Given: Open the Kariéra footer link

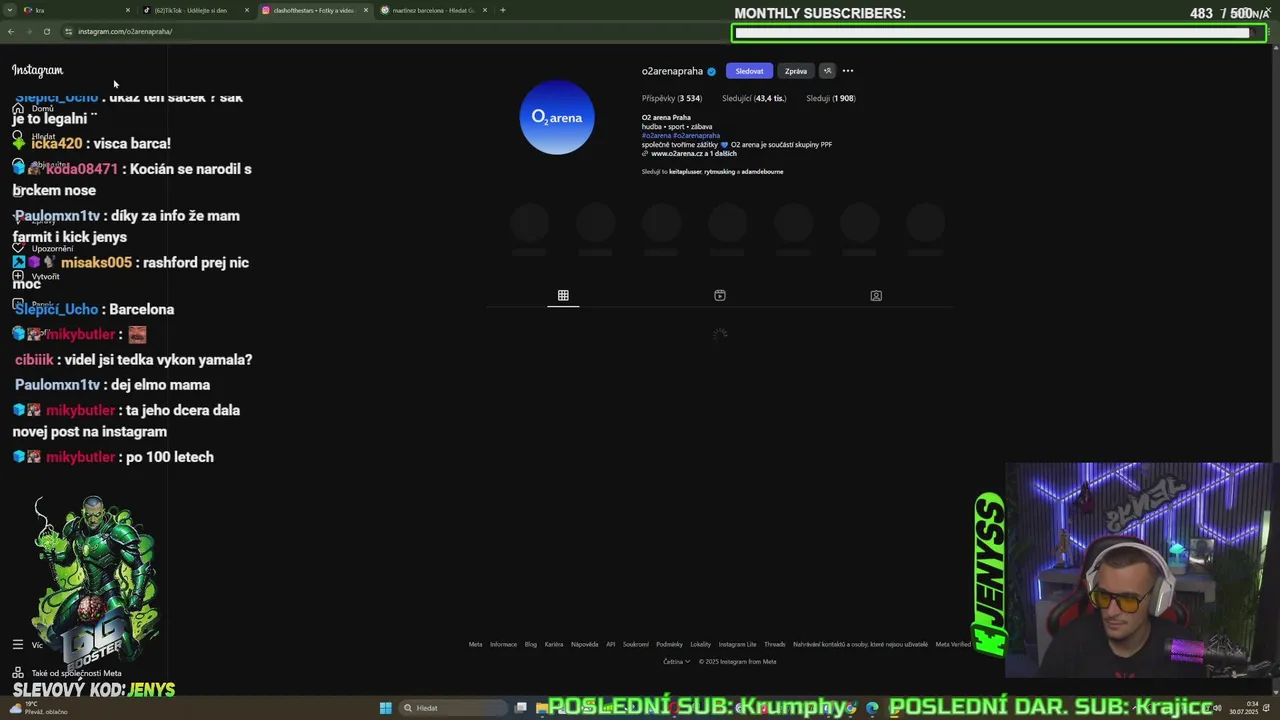Looking at the screenshot, I should [x=554, y=644].
